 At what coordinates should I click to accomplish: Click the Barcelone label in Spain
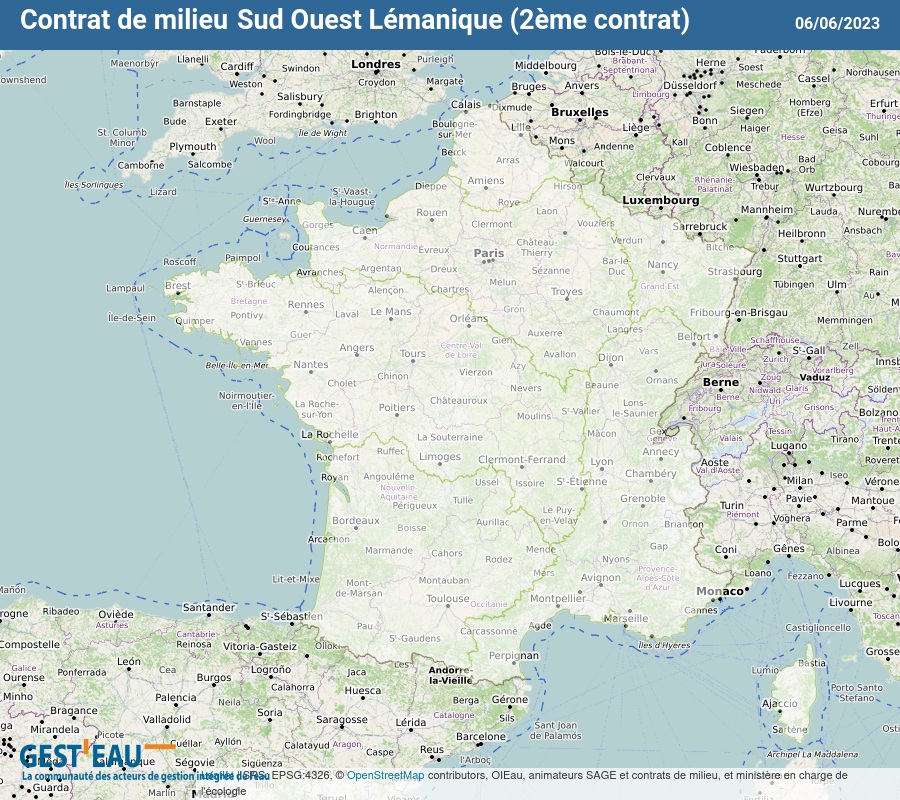coord(481,737)
